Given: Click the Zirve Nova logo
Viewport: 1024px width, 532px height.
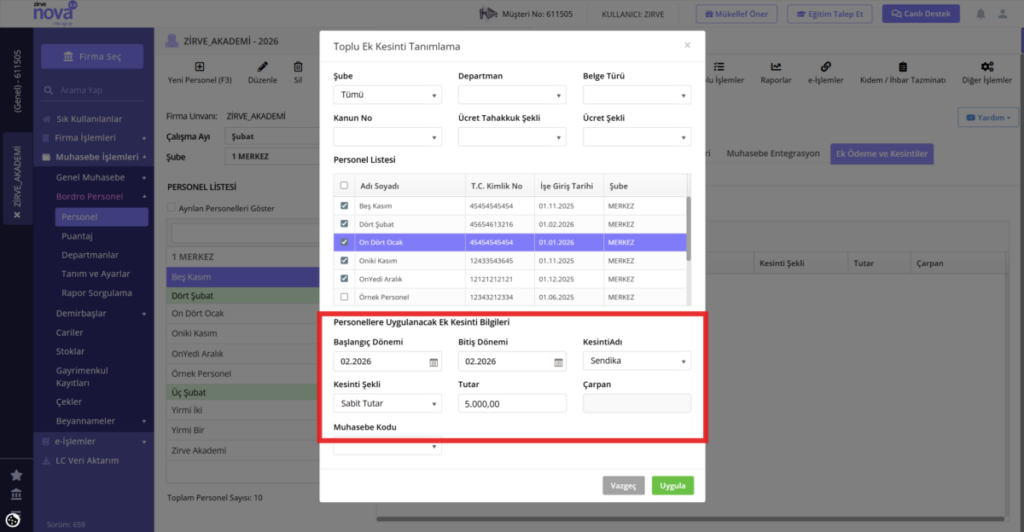Looking at the screenshot, I should pos(55,13).
